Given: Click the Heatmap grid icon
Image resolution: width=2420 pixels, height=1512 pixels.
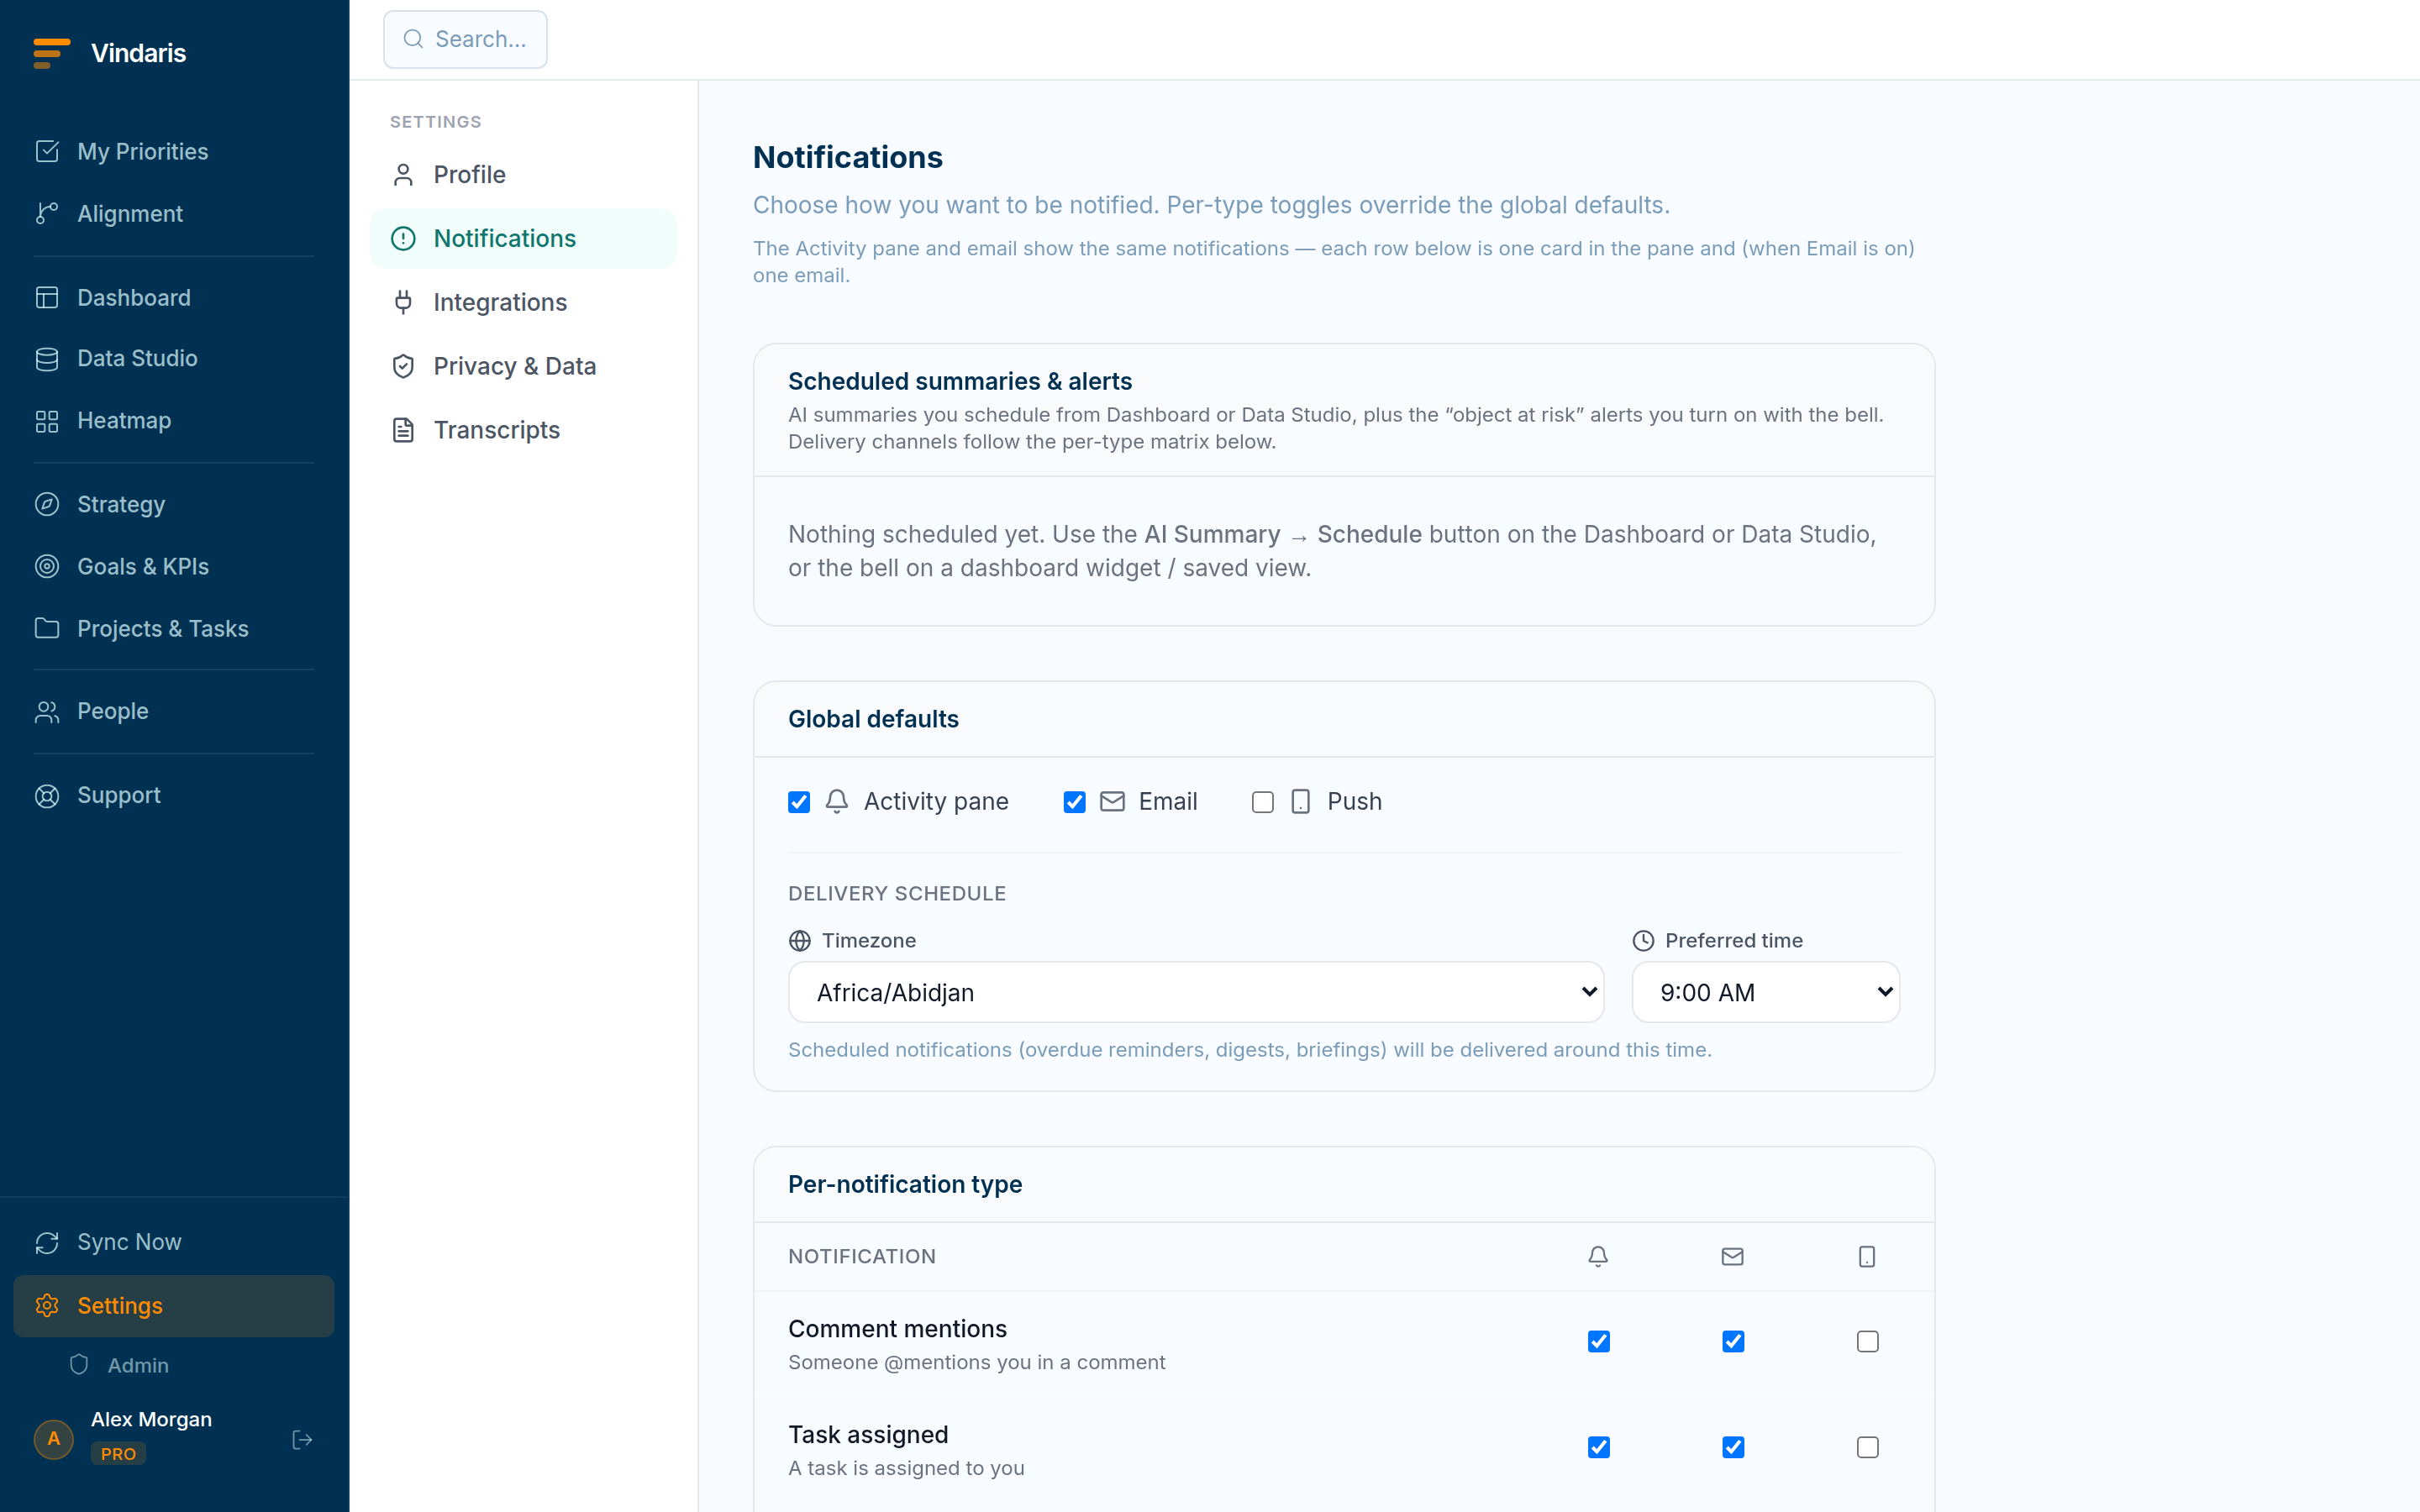Looking at the screenshot, I should tap(47, 421).
